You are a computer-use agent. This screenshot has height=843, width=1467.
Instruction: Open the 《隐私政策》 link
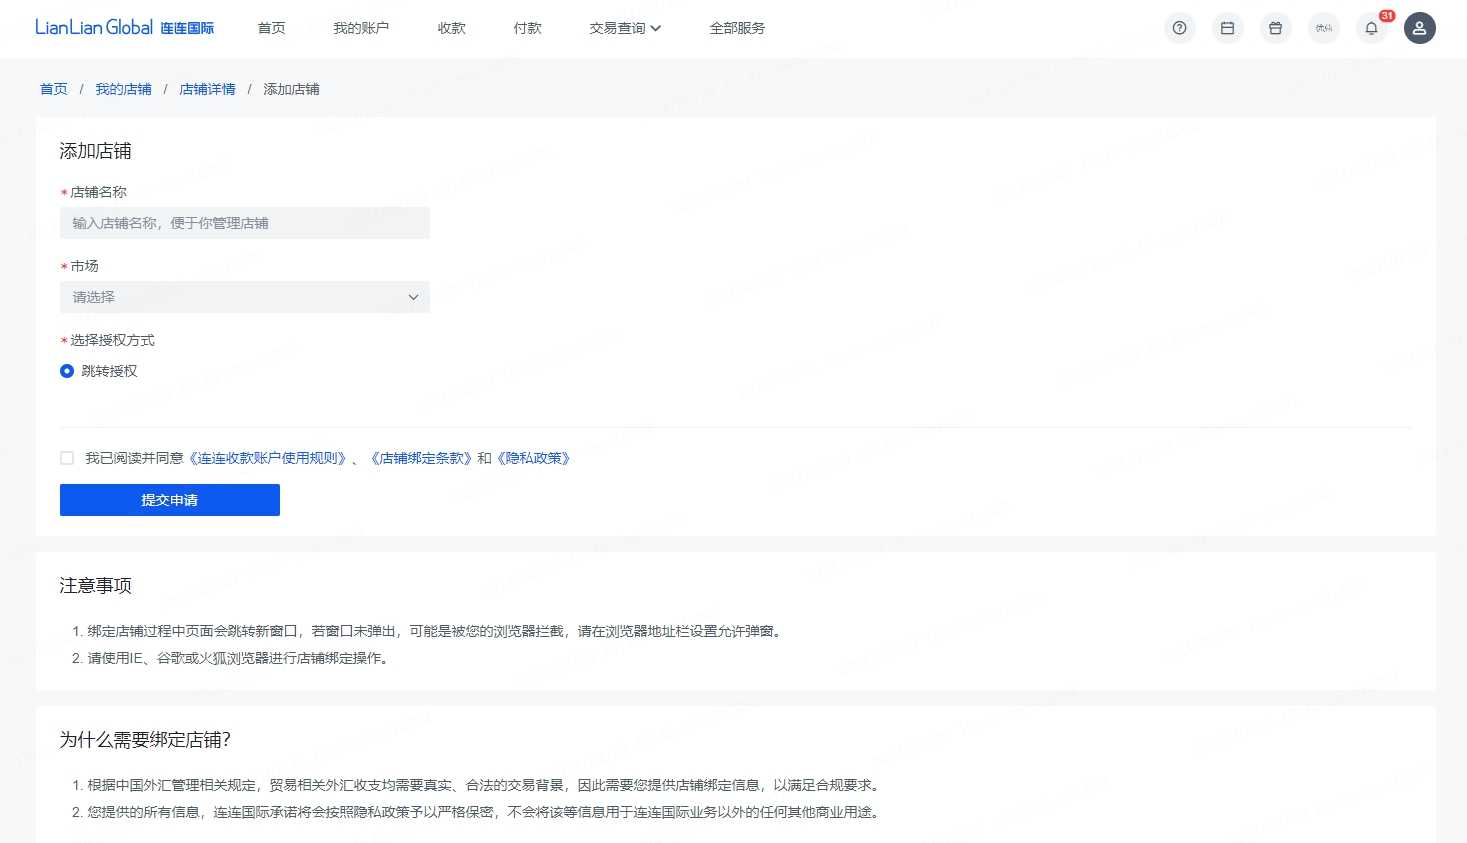[x=533, y=458]
